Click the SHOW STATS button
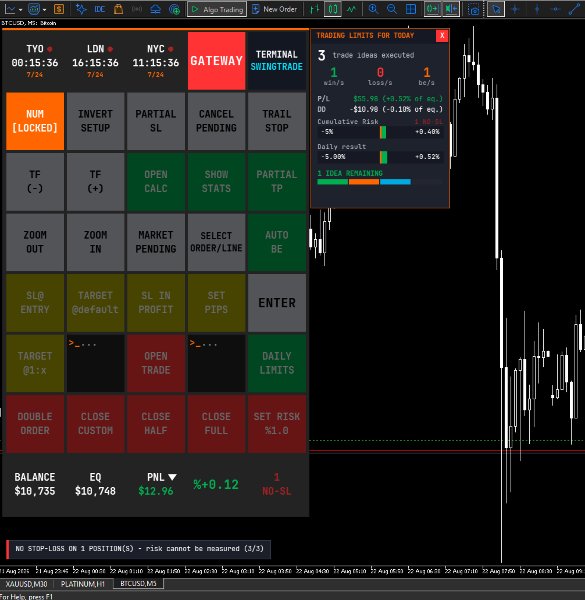 217,181
